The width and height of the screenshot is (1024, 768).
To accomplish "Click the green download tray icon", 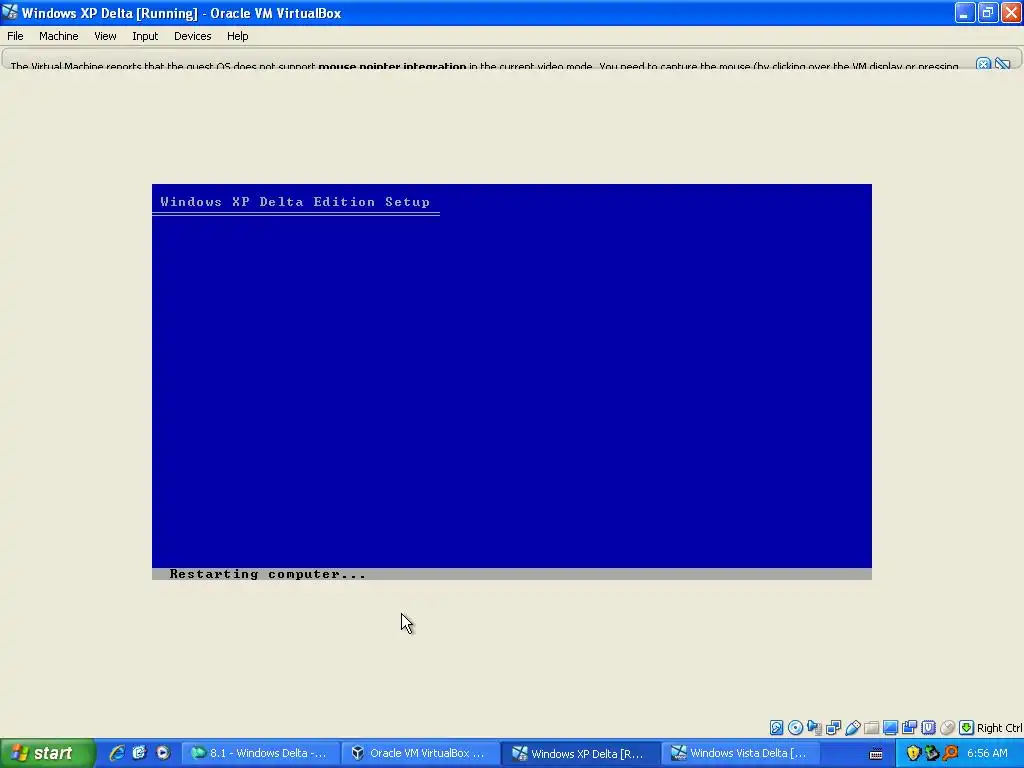I will tap(932, 753).
